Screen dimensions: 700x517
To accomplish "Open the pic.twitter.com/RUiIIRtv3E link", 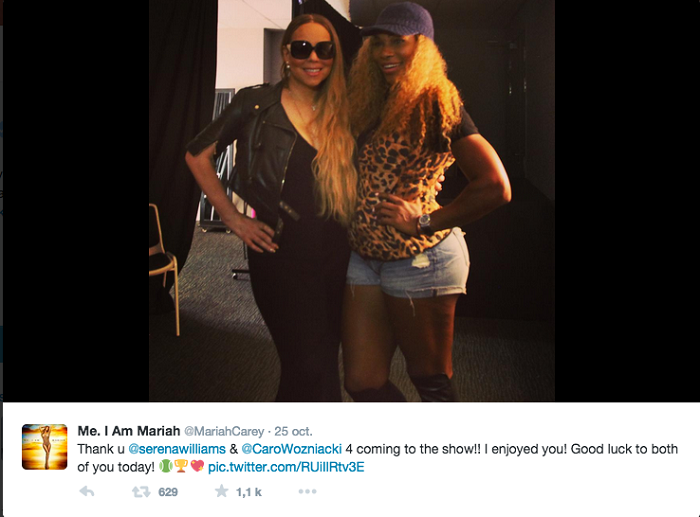I will 286,467.
